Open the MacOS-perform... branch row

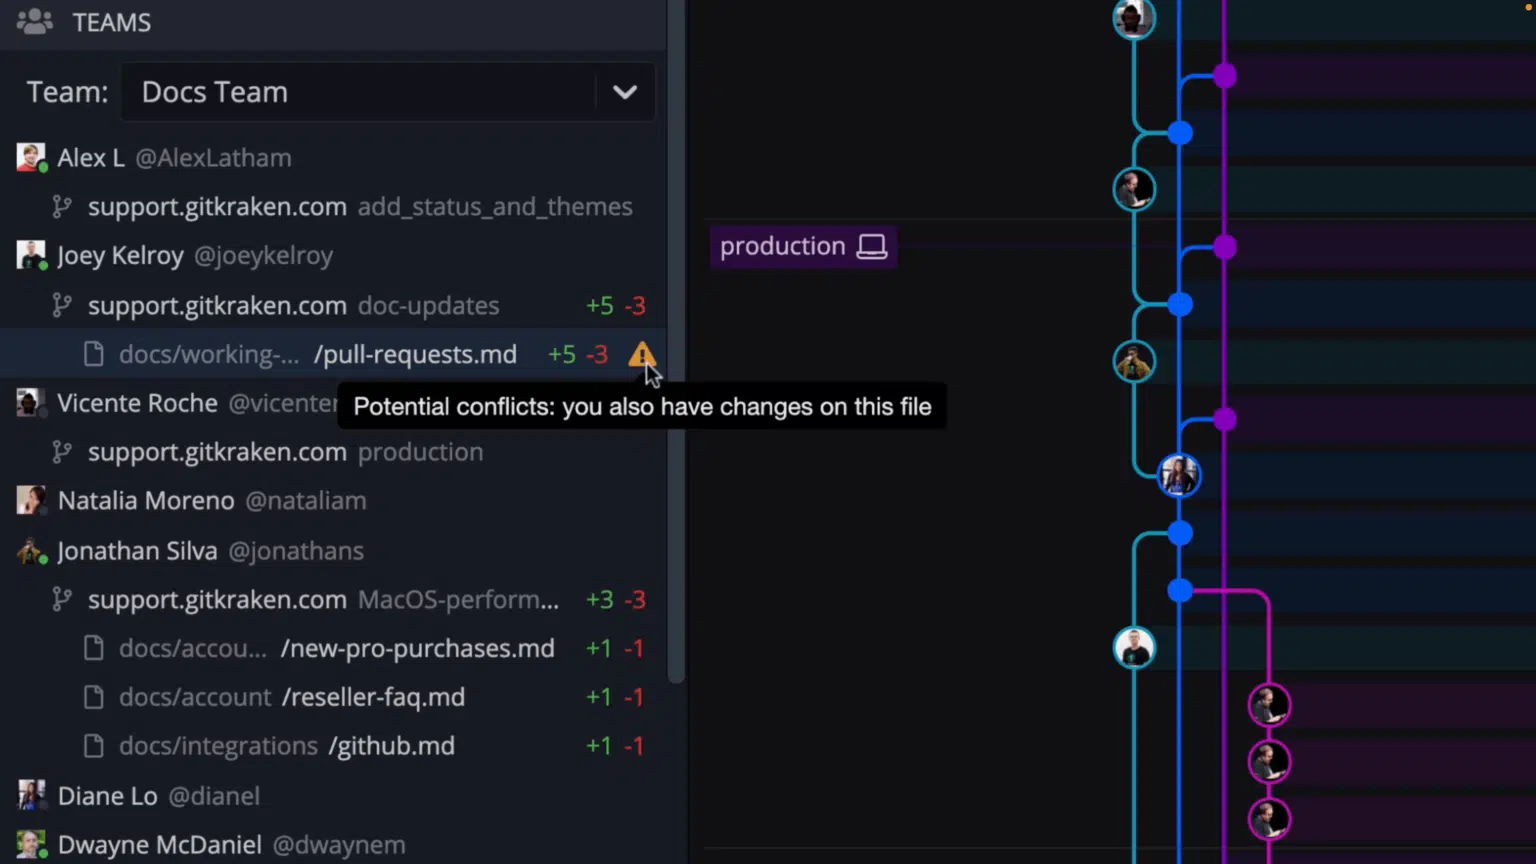[x=333, y=600]
